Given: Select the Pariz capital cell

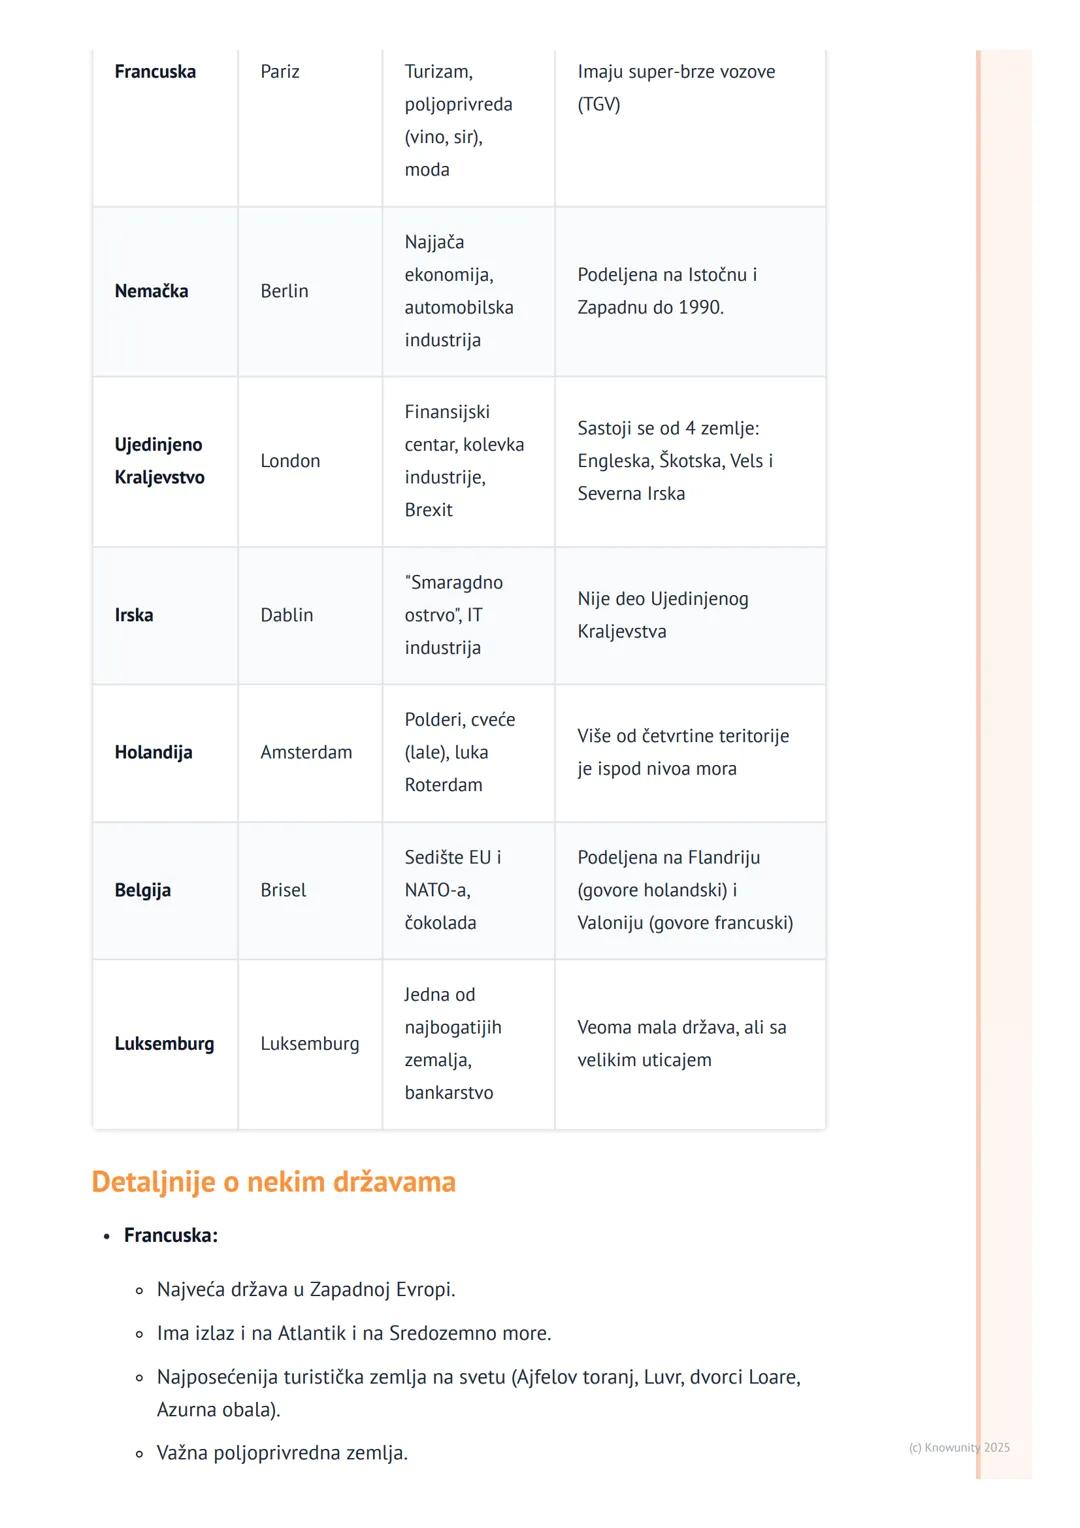Looking at the screenshot, I should (280, 72).
